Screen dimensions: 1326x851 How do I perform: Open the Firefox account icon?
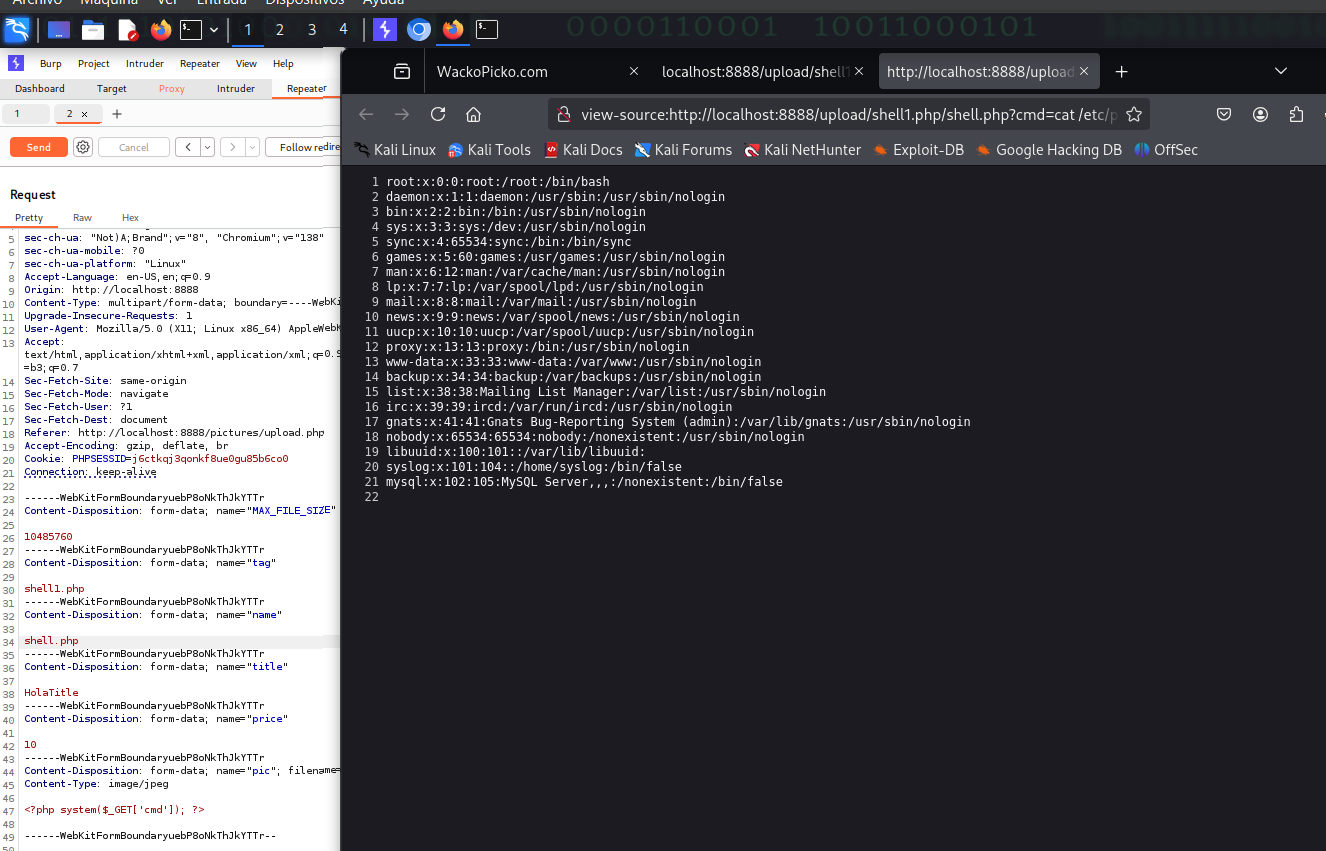tap(1260, 114)
